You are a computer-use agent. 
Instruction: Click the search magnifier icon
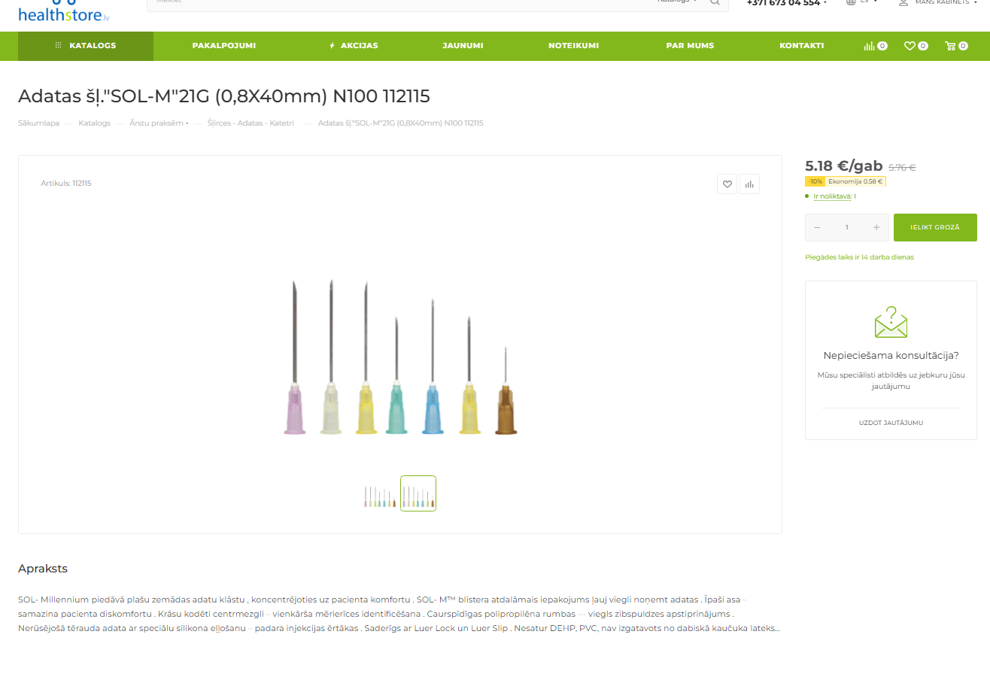(714, 3)
